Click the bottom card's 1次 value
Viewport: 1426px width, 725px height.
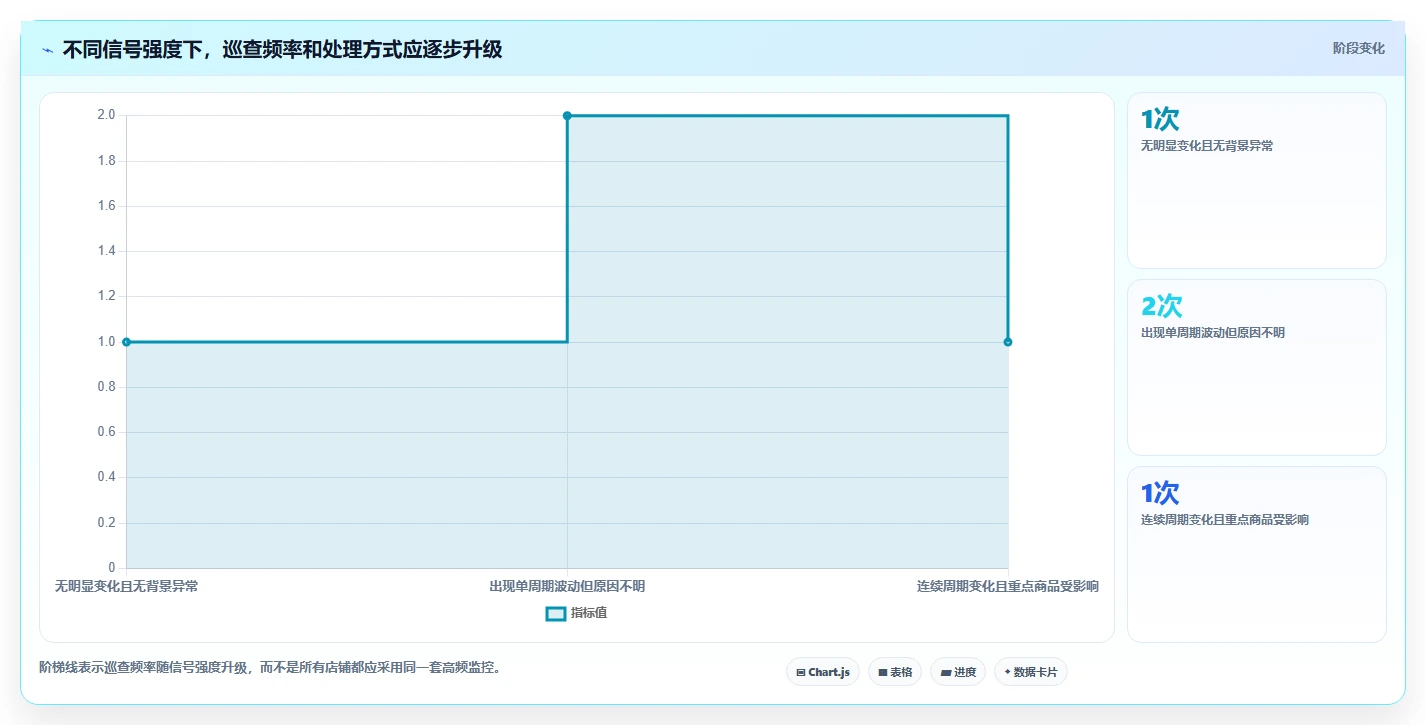click(x=1160, y=493)
